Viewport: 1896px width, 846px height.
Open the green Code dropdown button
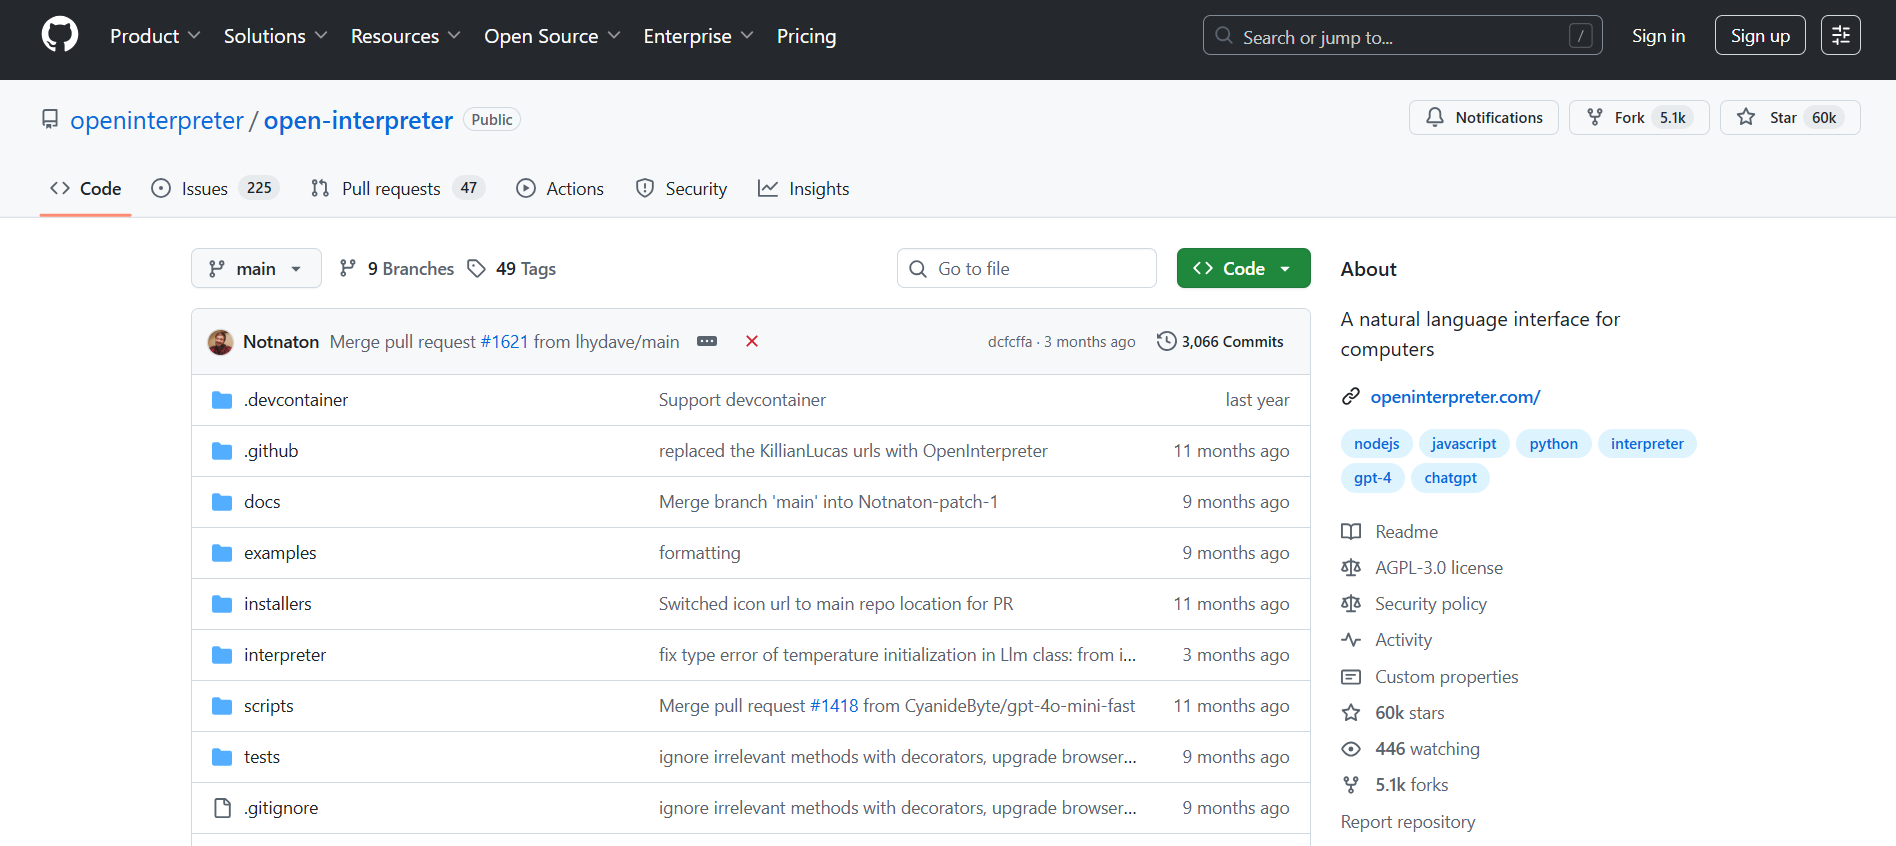tap(1243, 268)
